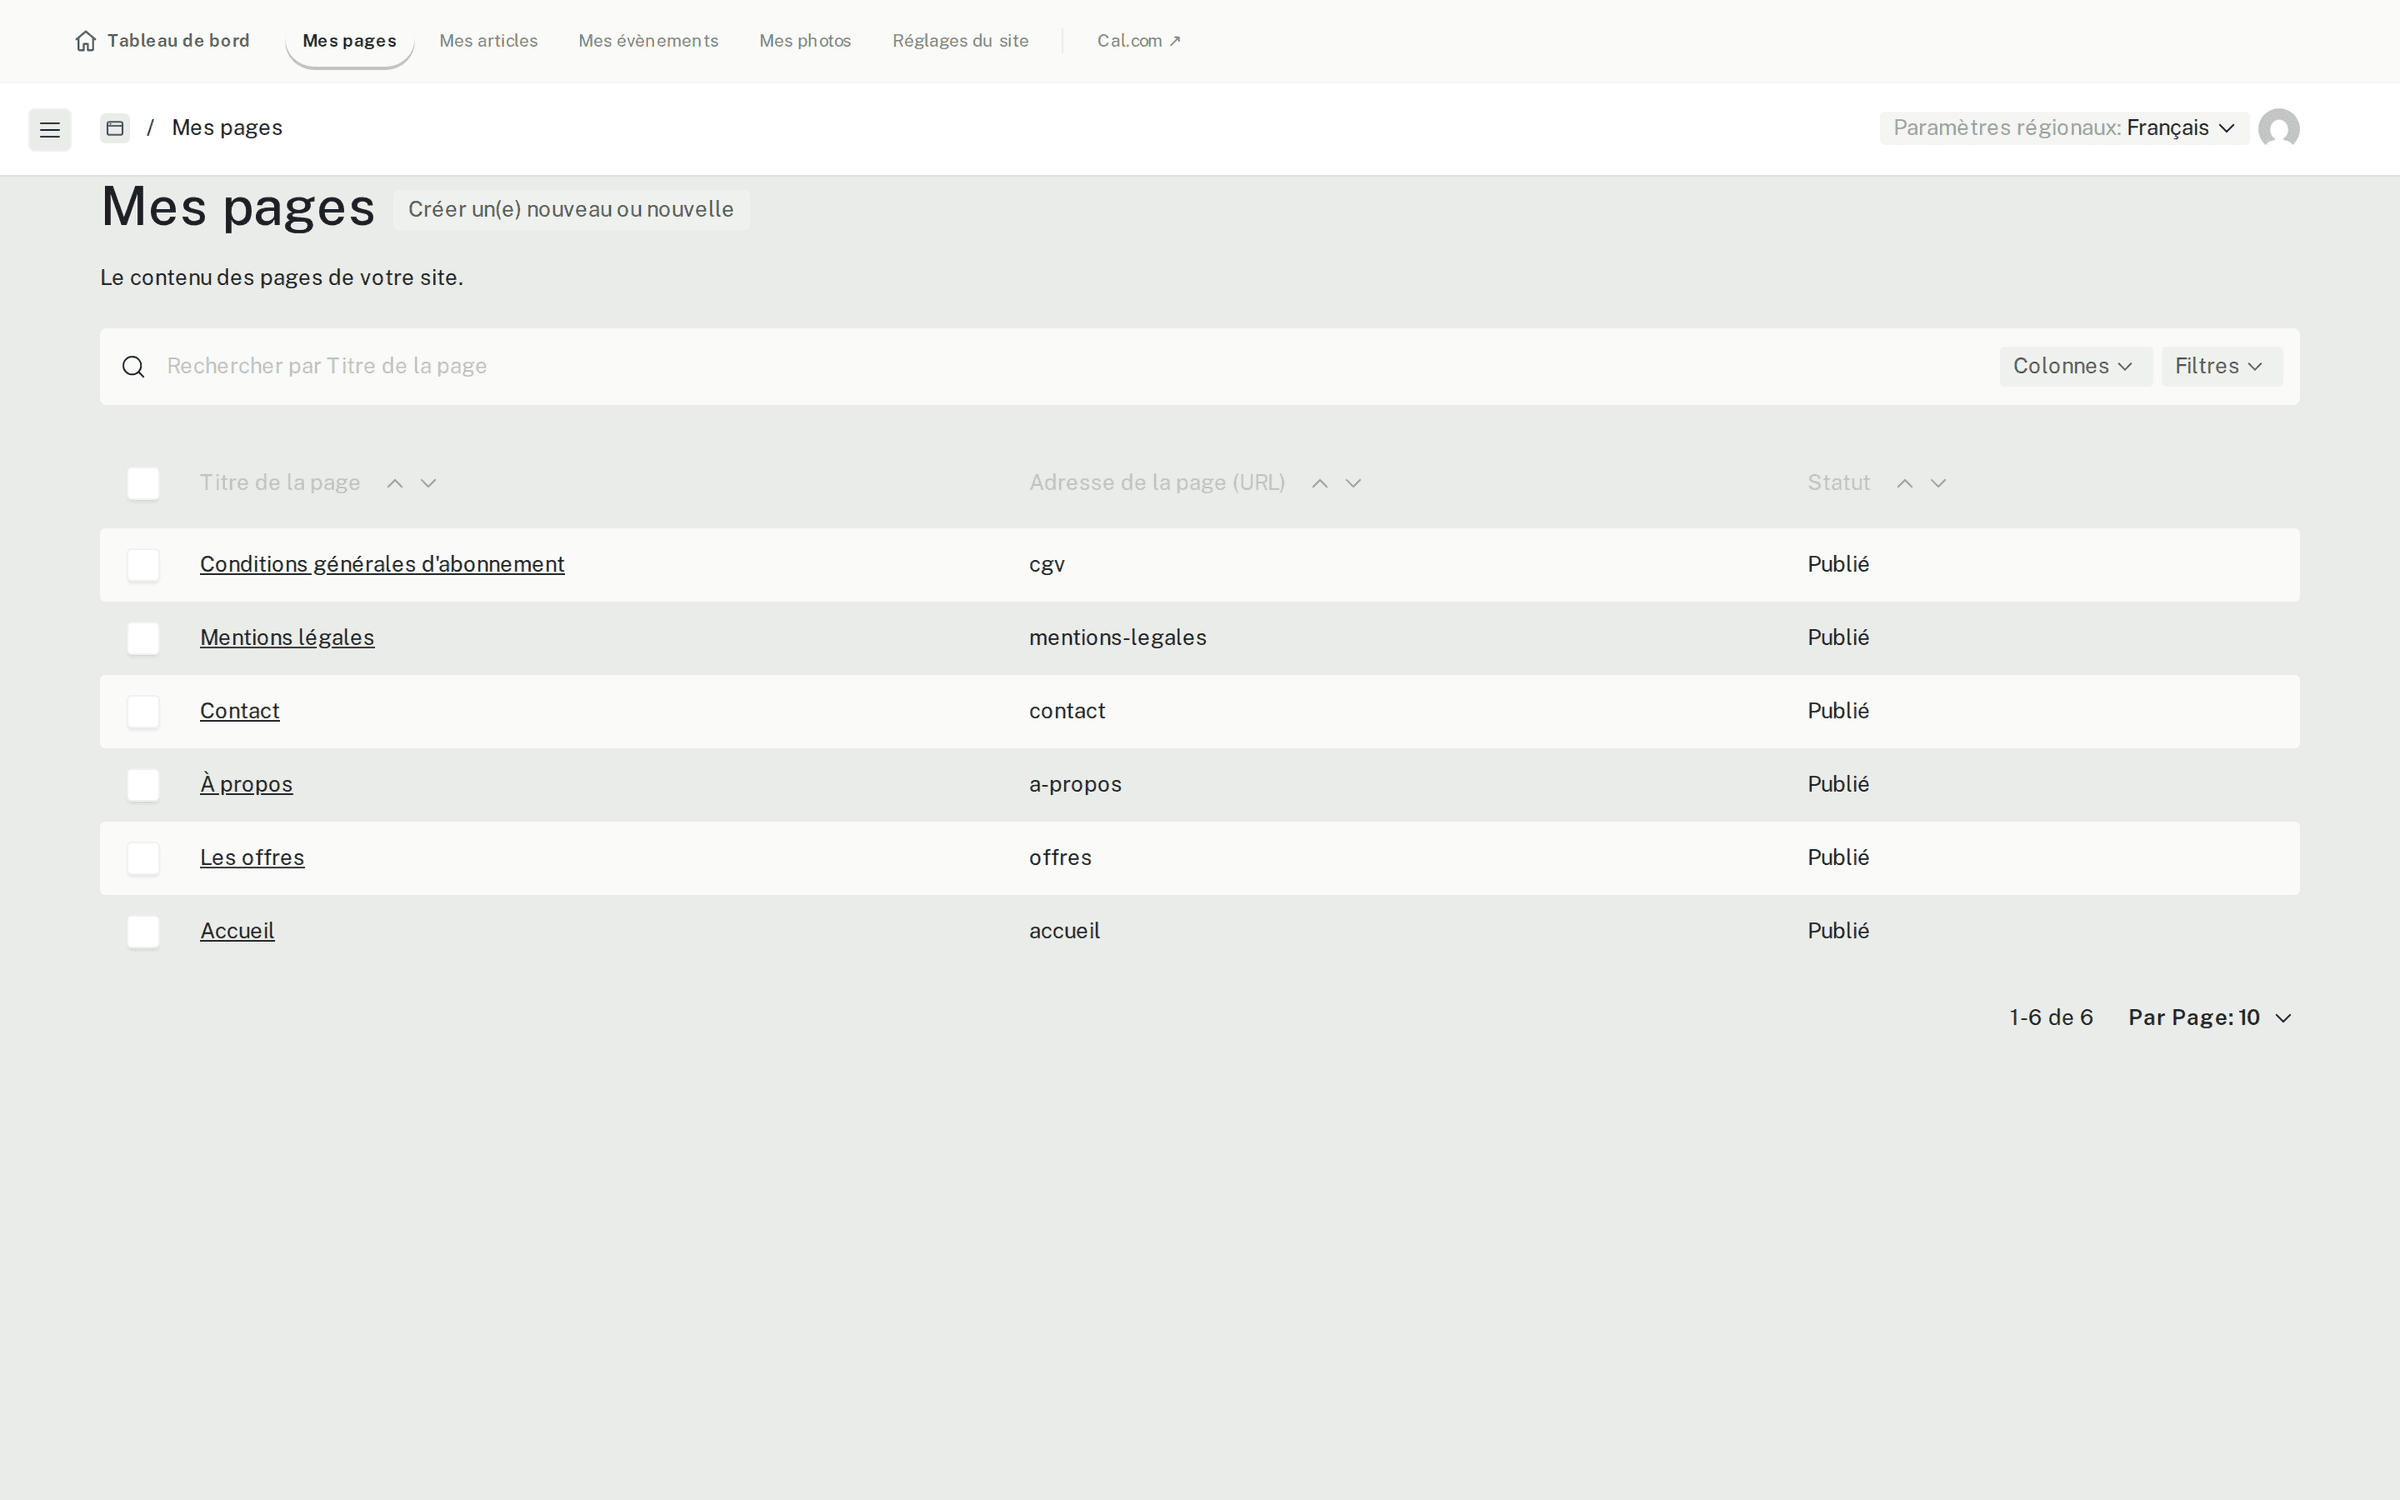This screenshot has width=2400, height=1500.
Task: Tick the À propos row checkbox
Action: (x=143, y=785)
